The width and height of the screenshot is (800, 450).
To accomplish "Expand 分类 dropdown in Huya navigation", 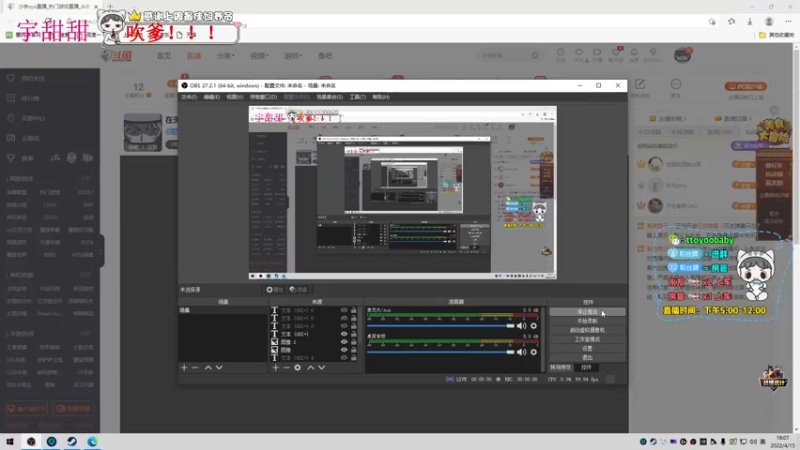I will 226,56.
